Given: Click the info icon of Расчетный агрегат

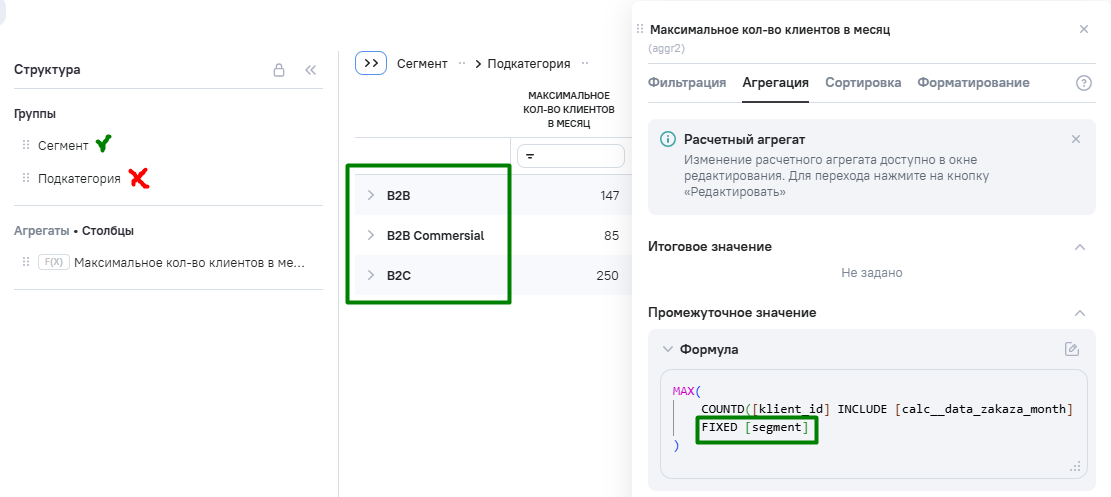Looking at the screenshot, I should tap(667, 139).
